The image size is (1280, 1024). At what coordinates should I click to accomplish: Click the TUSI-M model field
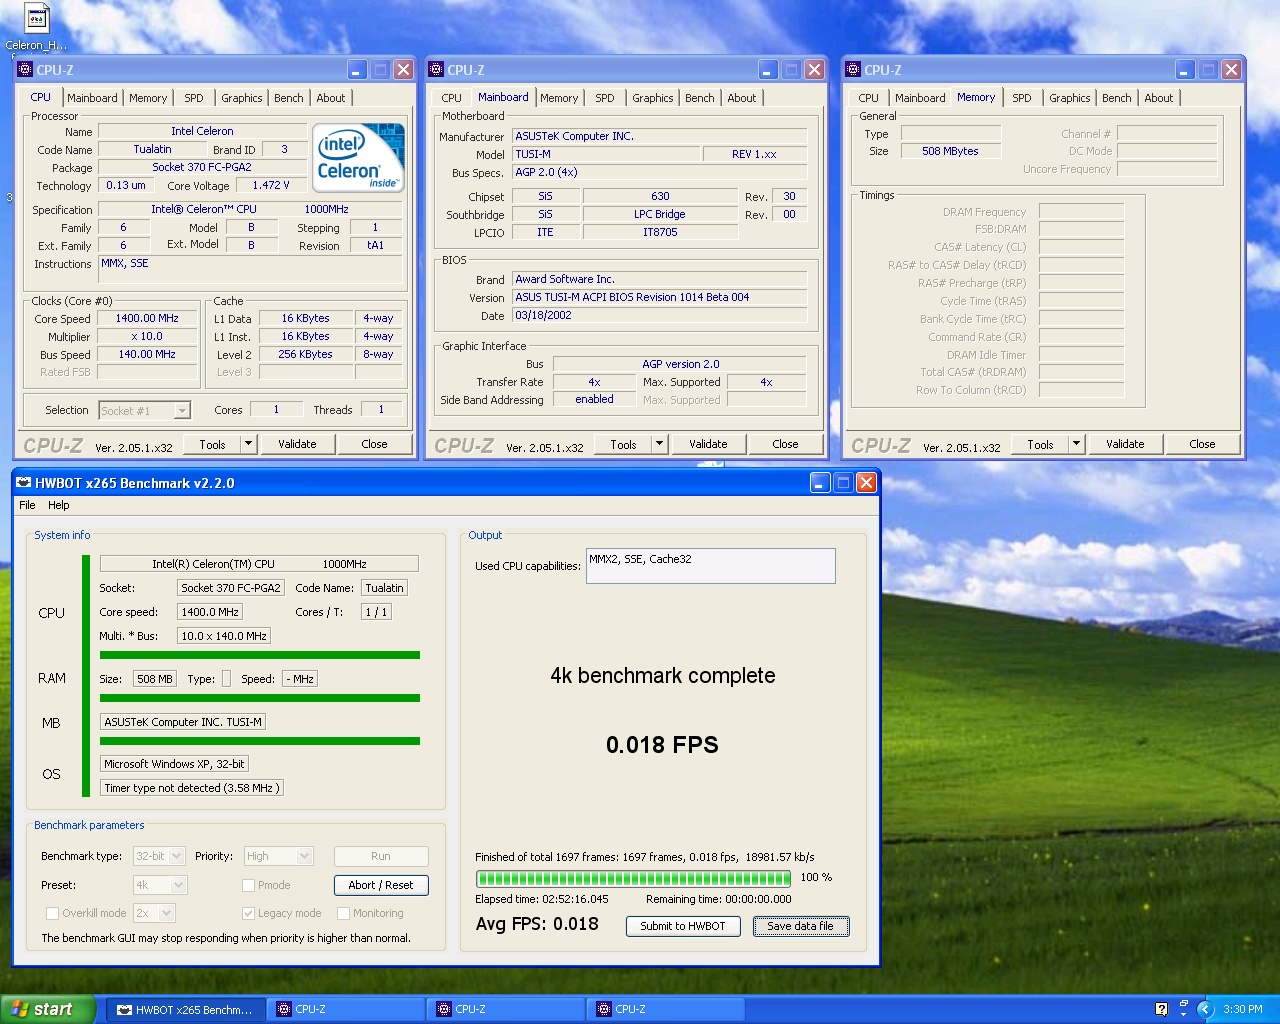click(x=607, y=154)
